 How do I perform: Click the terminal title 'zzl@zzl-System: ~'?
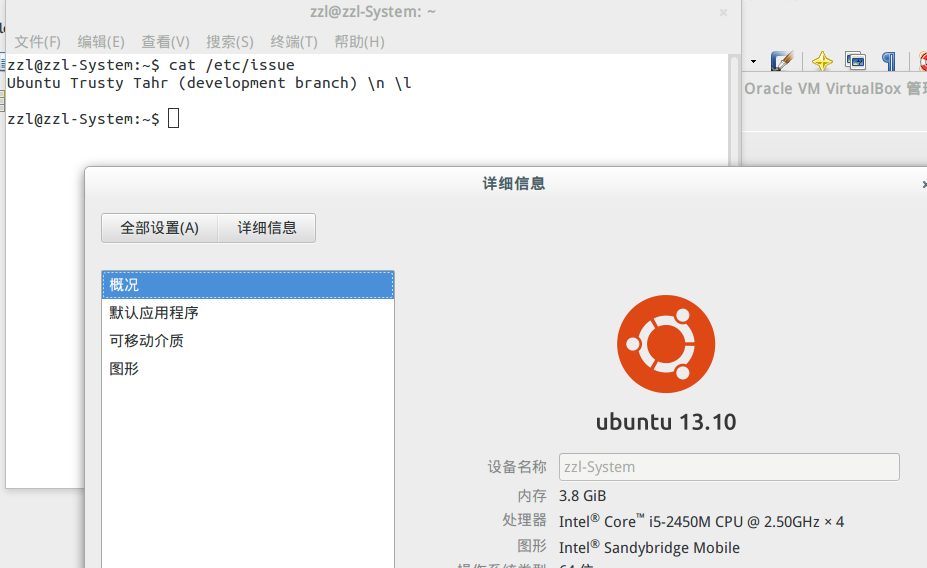[372, 12]
